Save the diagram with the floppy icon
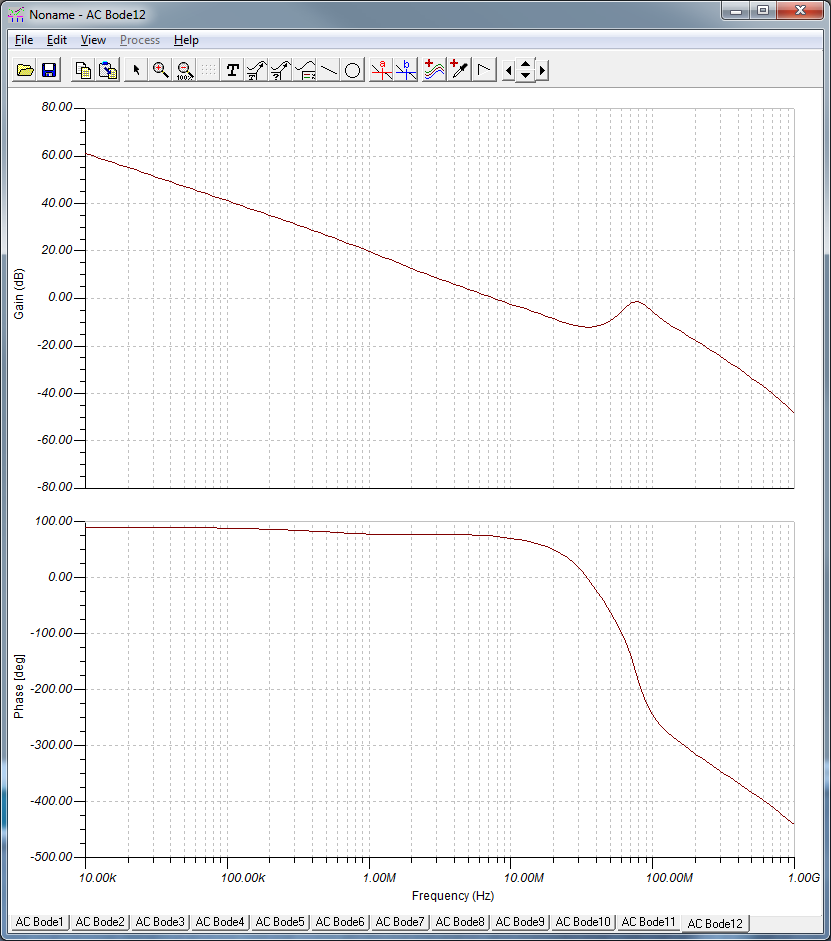Viewport: 831px width, 941px height. click(x=49, y=70)
